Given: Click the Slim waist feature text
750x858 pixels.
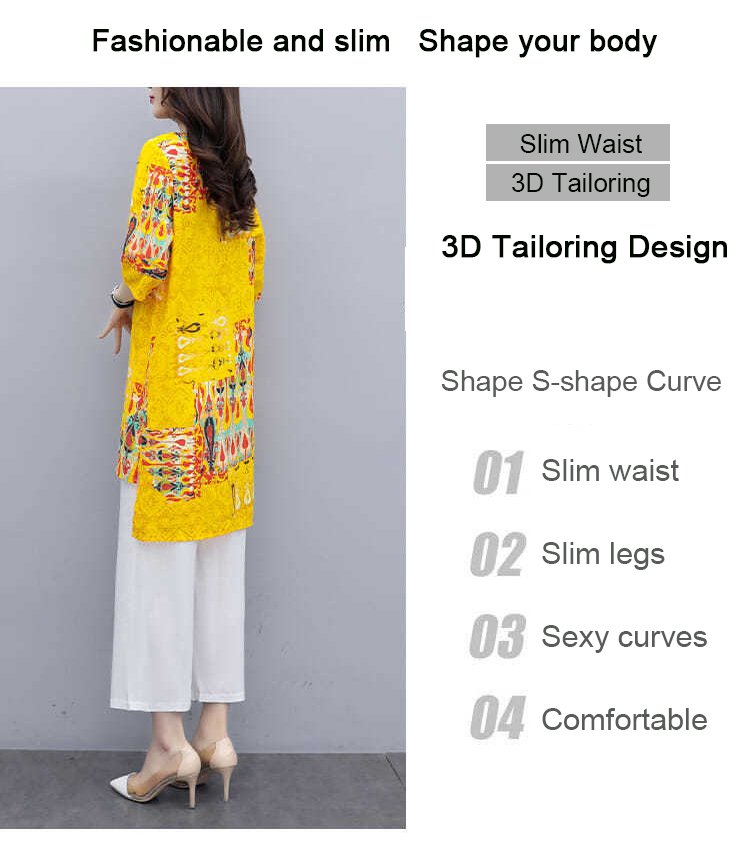Looking at the screenshot, I should (610, 470).
